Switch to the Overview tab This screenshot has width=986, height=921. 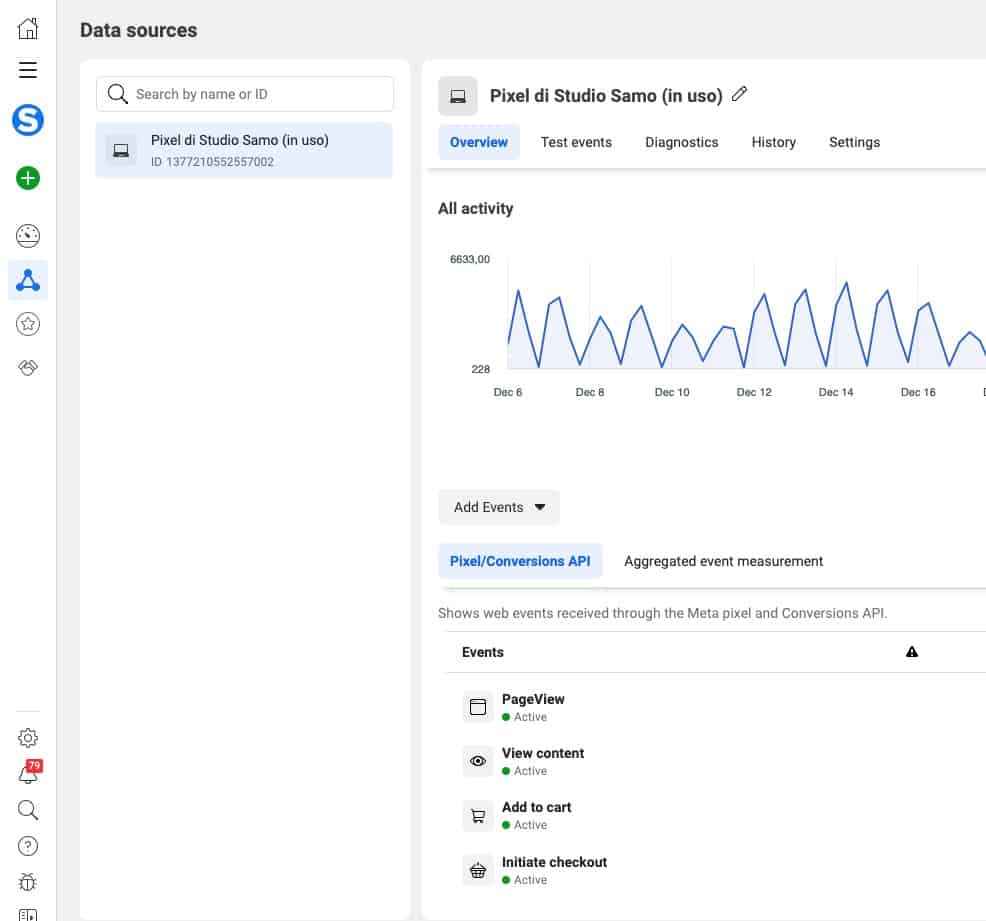pyautogui.click(x=479, y=142)
